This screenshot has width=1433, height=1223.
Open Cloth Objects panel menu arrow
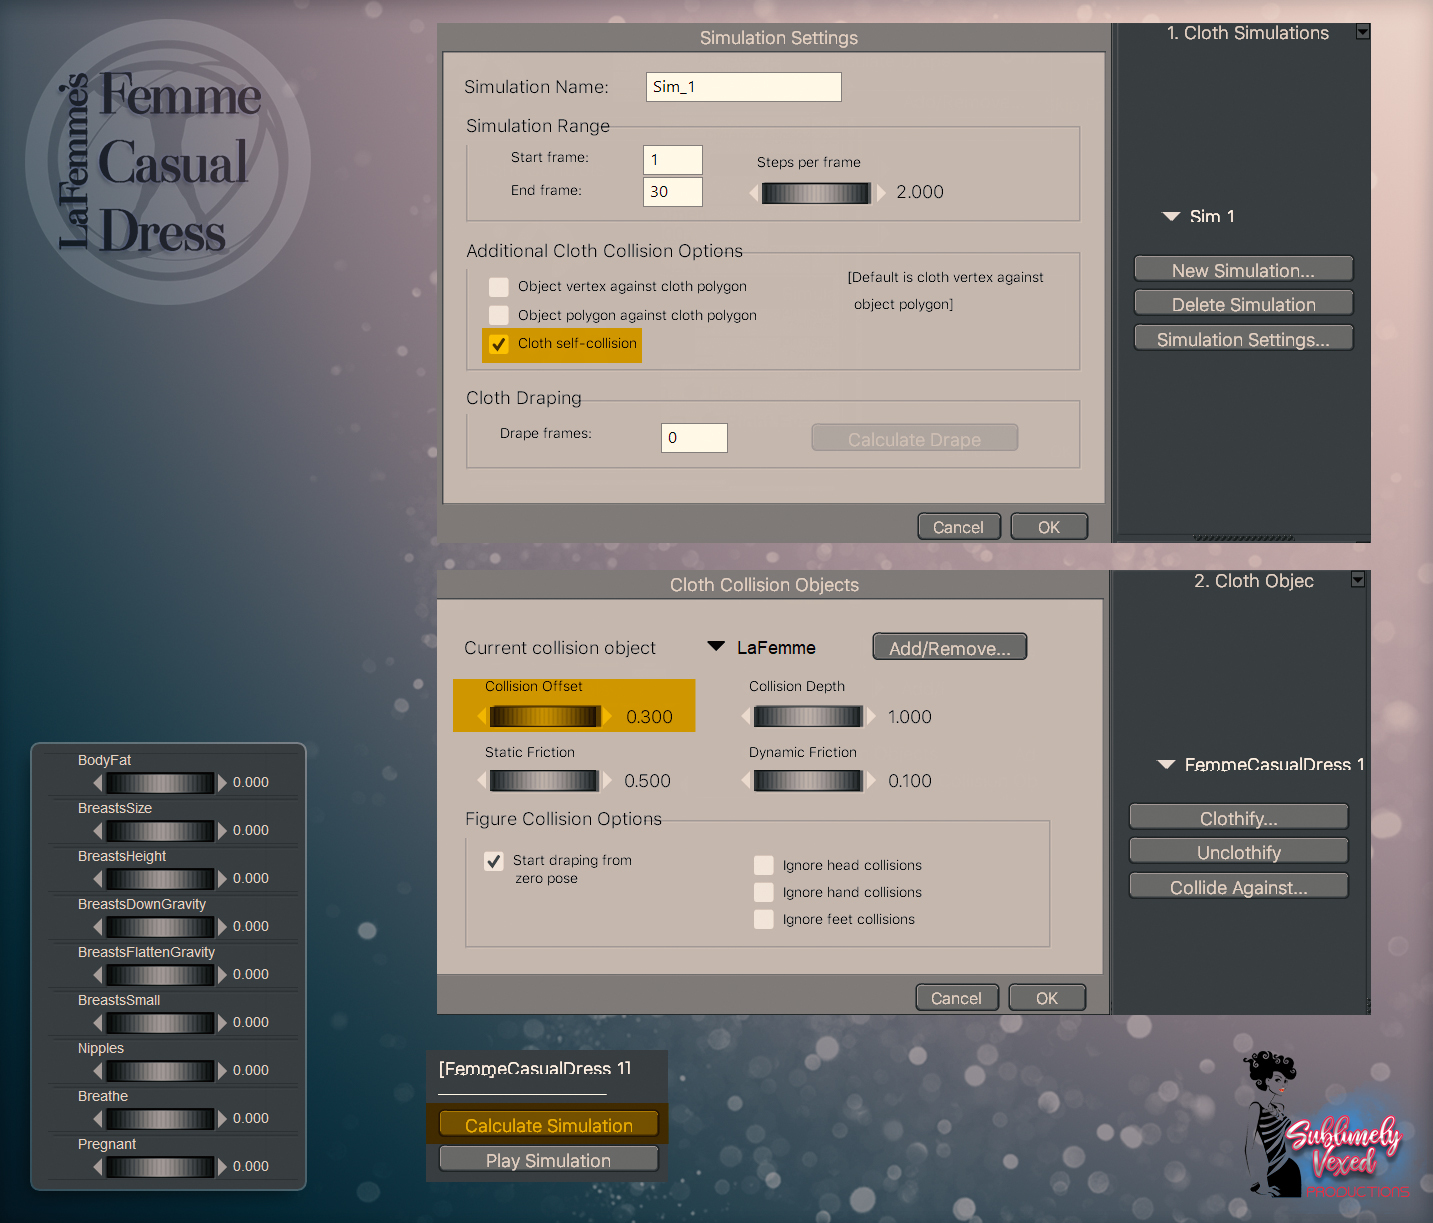1358,579
